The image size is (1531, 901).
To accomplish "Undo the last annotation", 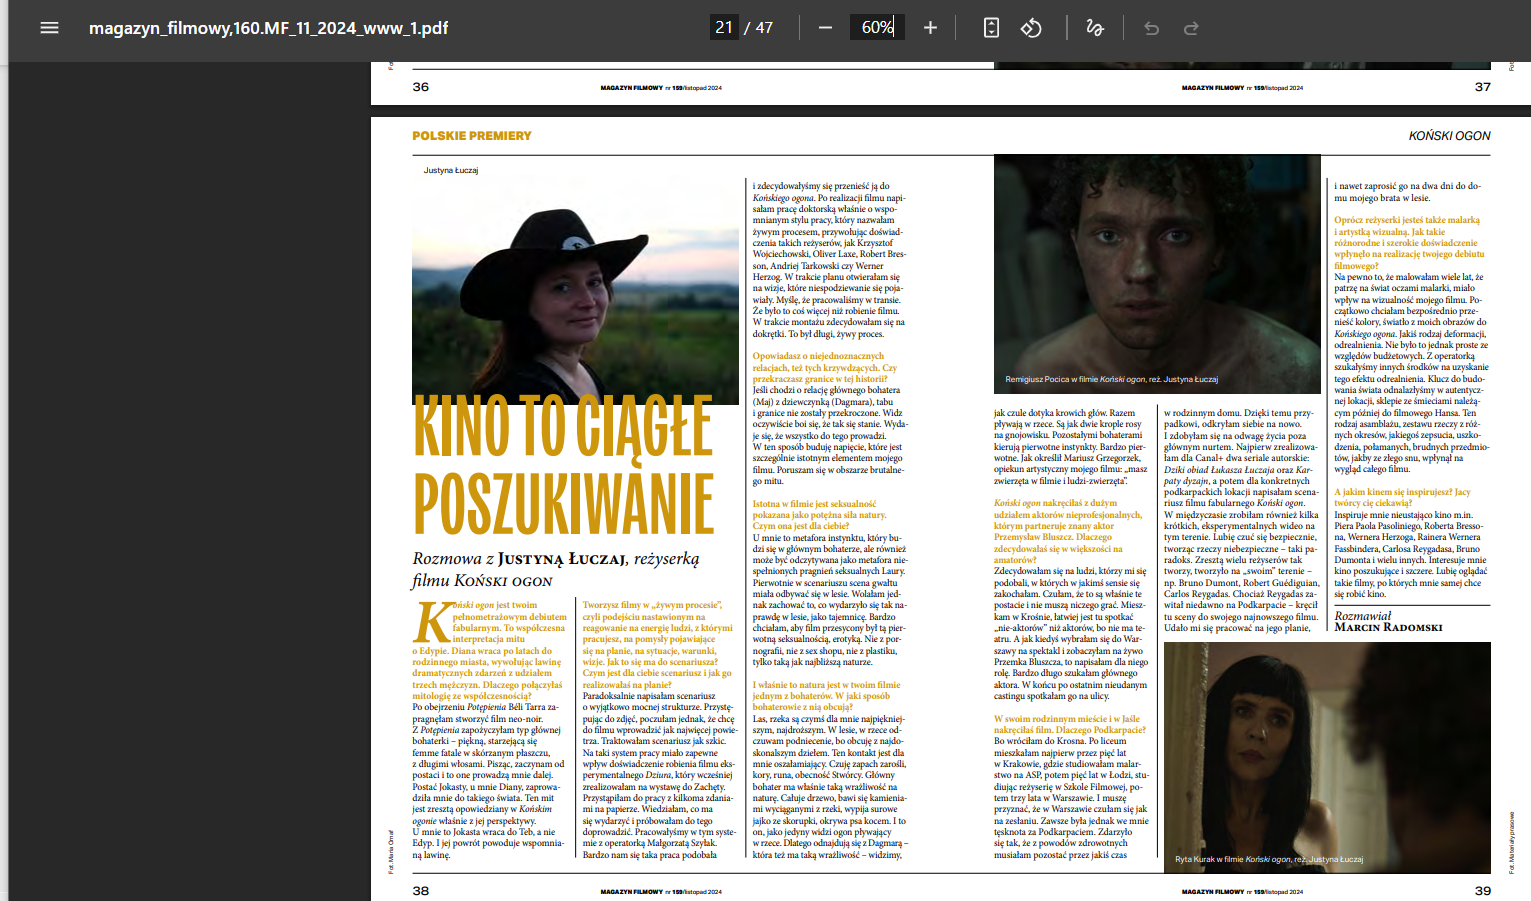I will click(x=1151, y=28).
